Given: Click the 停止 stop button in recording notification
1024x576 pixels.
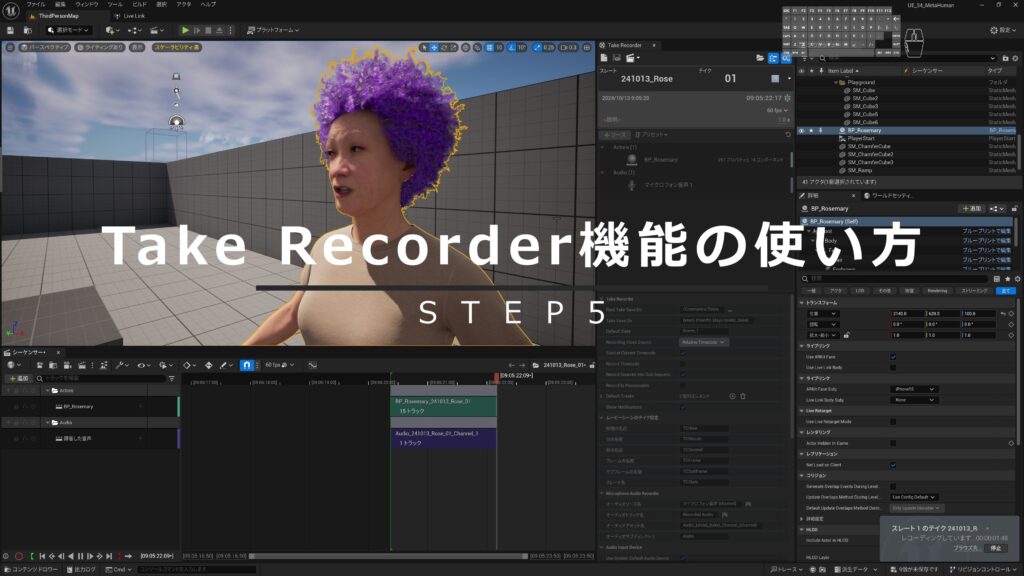Looking at the screenshot, I should coord(995,549).
